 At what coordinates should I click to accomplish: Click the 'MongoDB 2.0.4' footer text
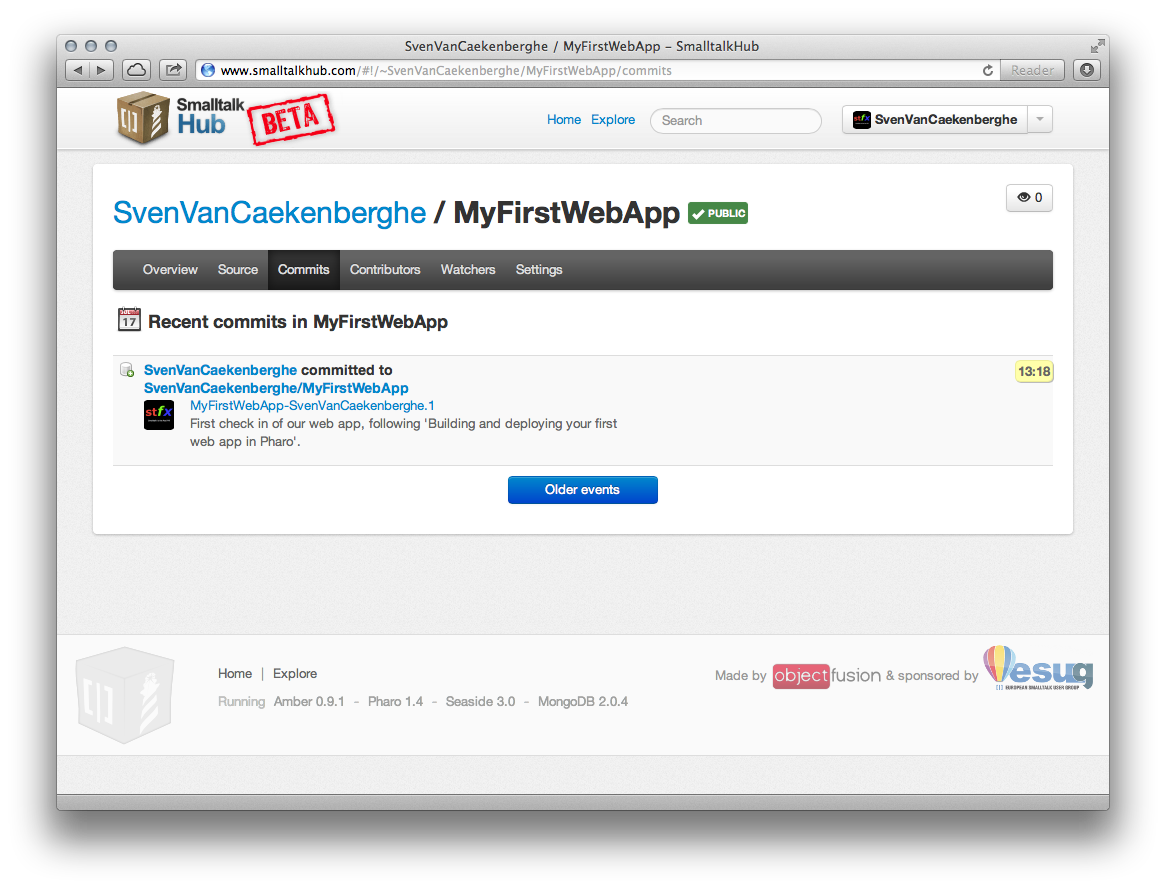coord(583,702)
